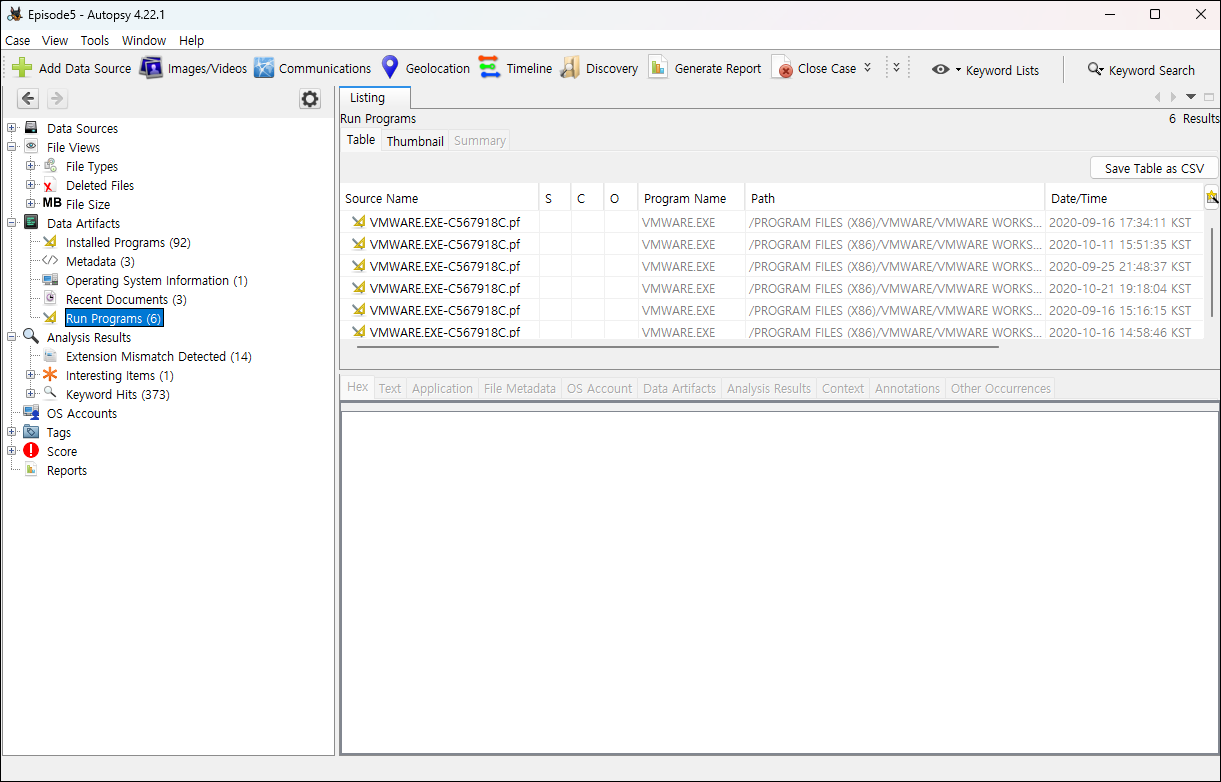Image resolution: width=1221 pixels, height=782 pixels.
Task: Expand the Tags node
Action: pyautogui.click(x=12, y=432)
